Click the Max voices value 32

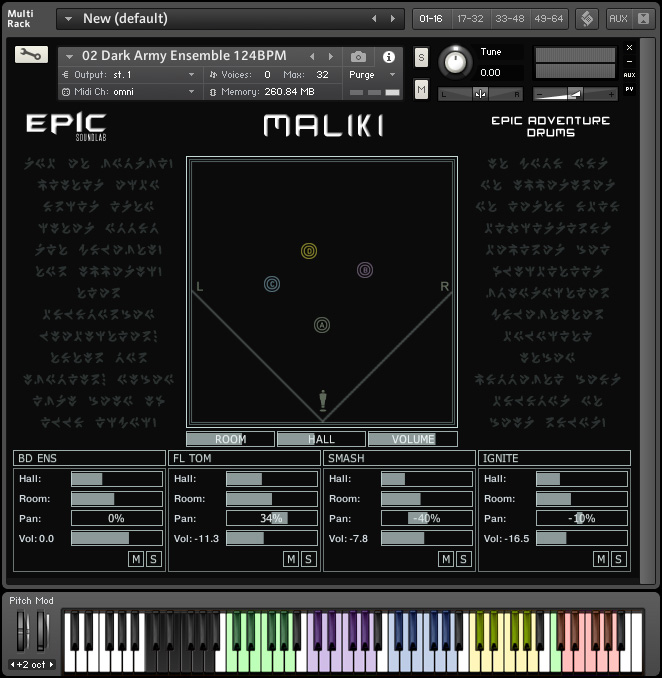pos(322,75)
